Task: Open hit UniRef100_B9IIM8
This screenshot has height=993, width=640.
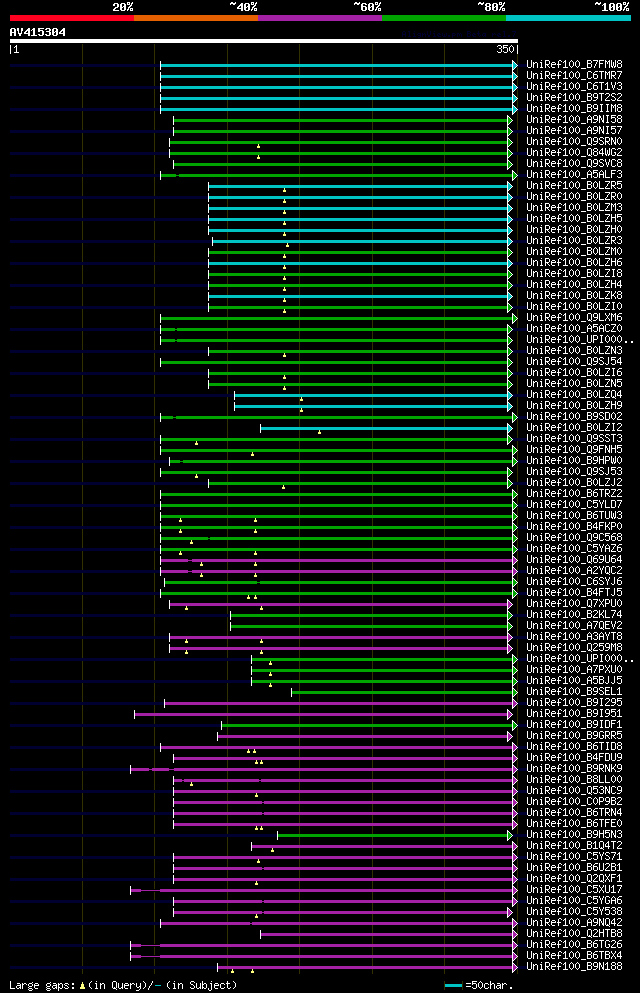Action: pos(574,108)
